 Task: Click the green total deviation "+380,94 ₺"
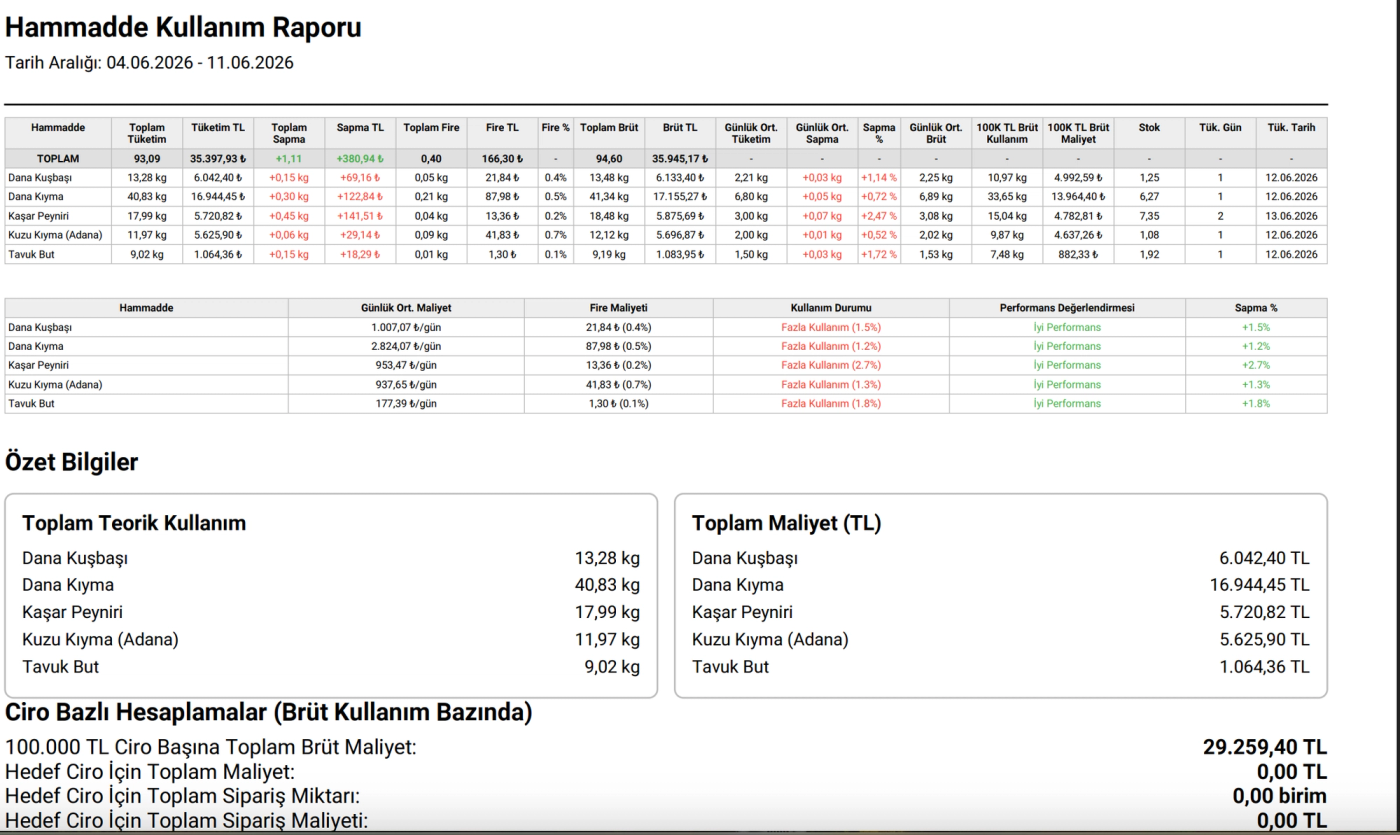(x=360, y=158)
